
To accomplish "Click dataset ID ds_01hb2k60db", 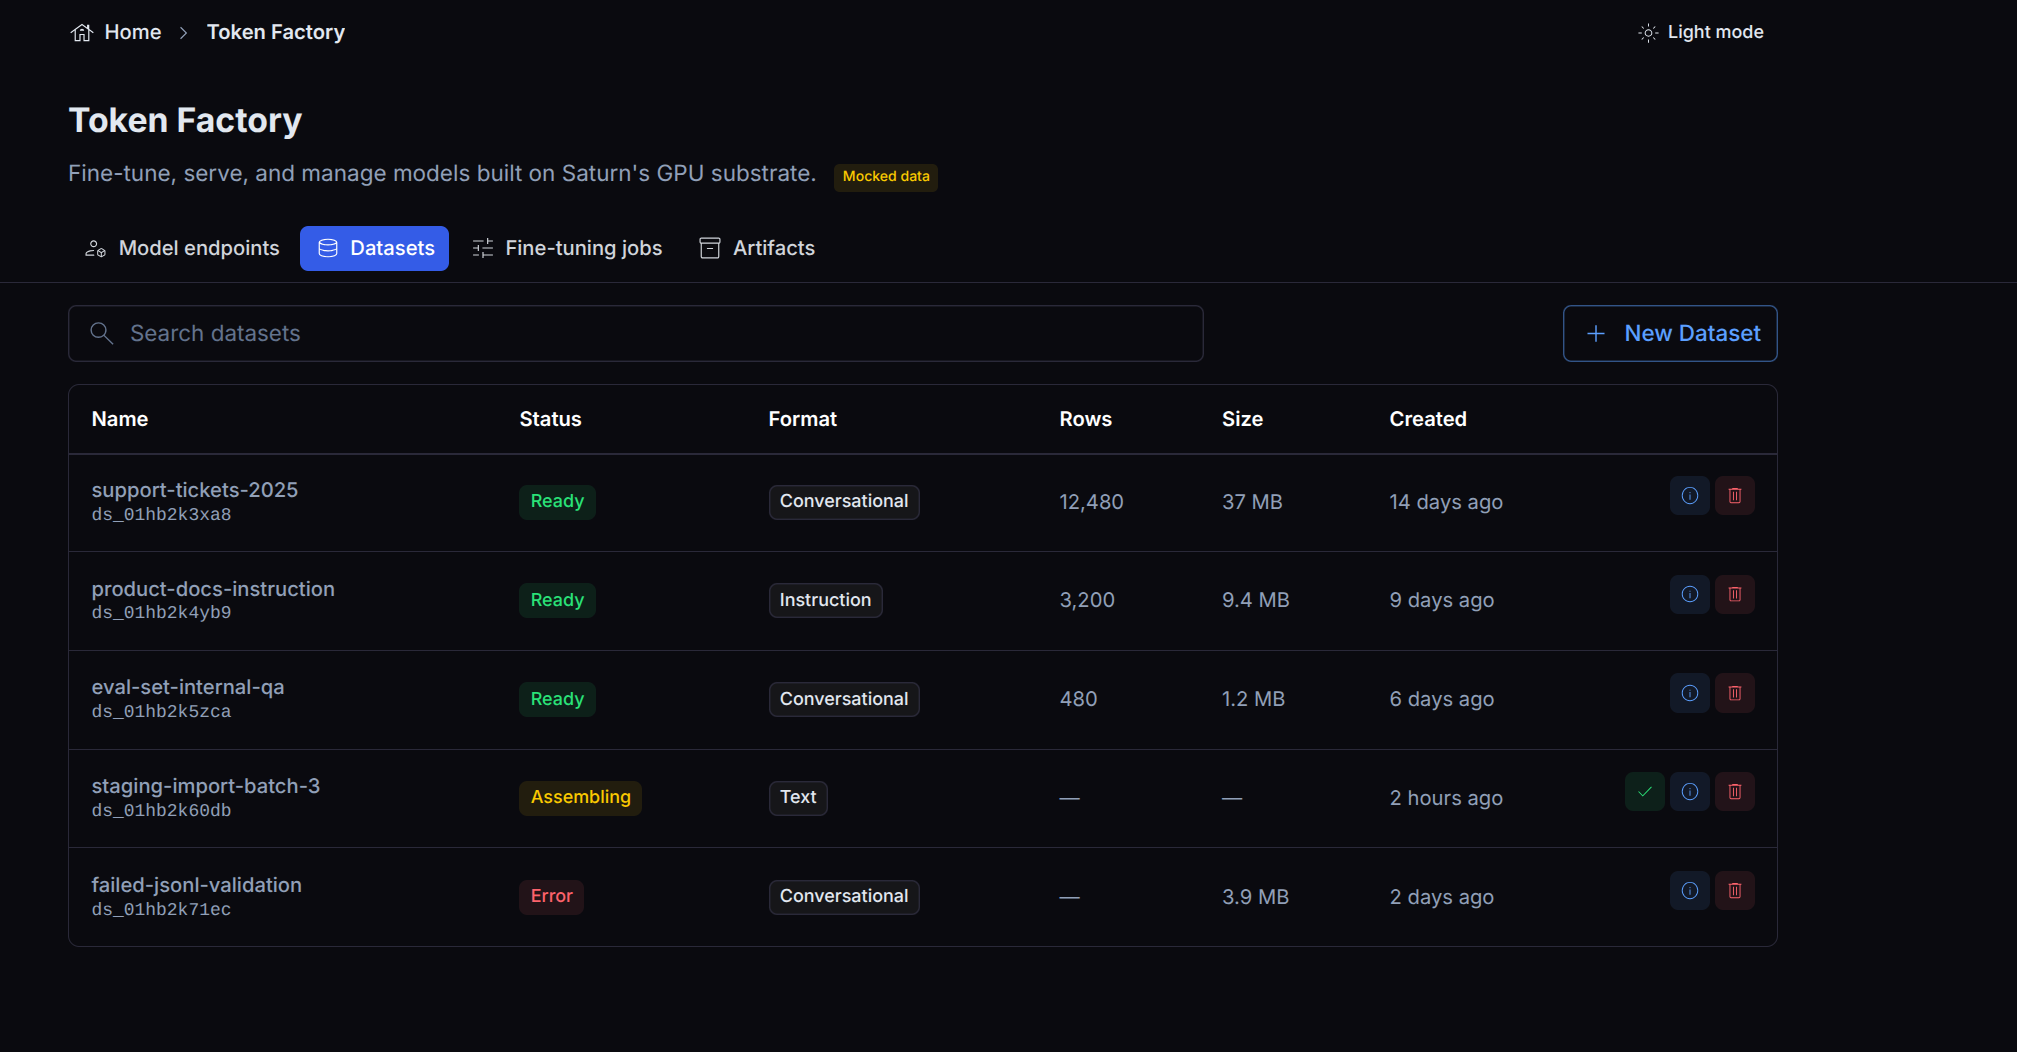I will point(161,811).
